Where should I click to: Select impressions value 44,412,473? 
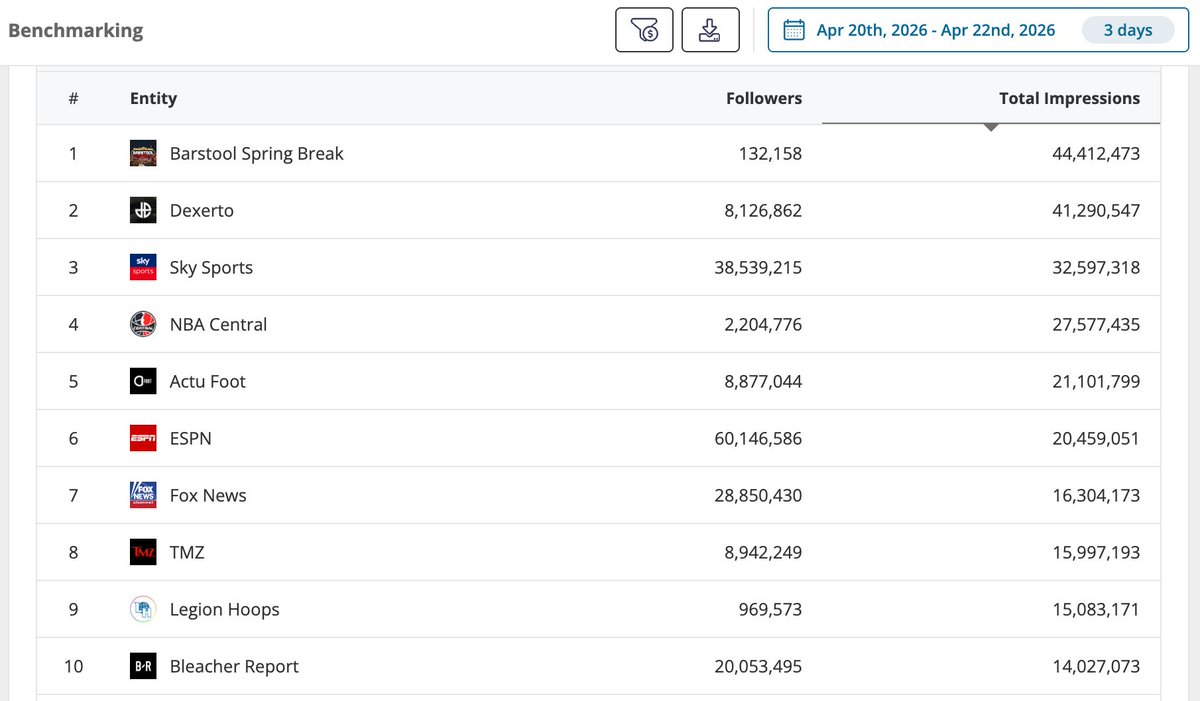coord(1094,153)
